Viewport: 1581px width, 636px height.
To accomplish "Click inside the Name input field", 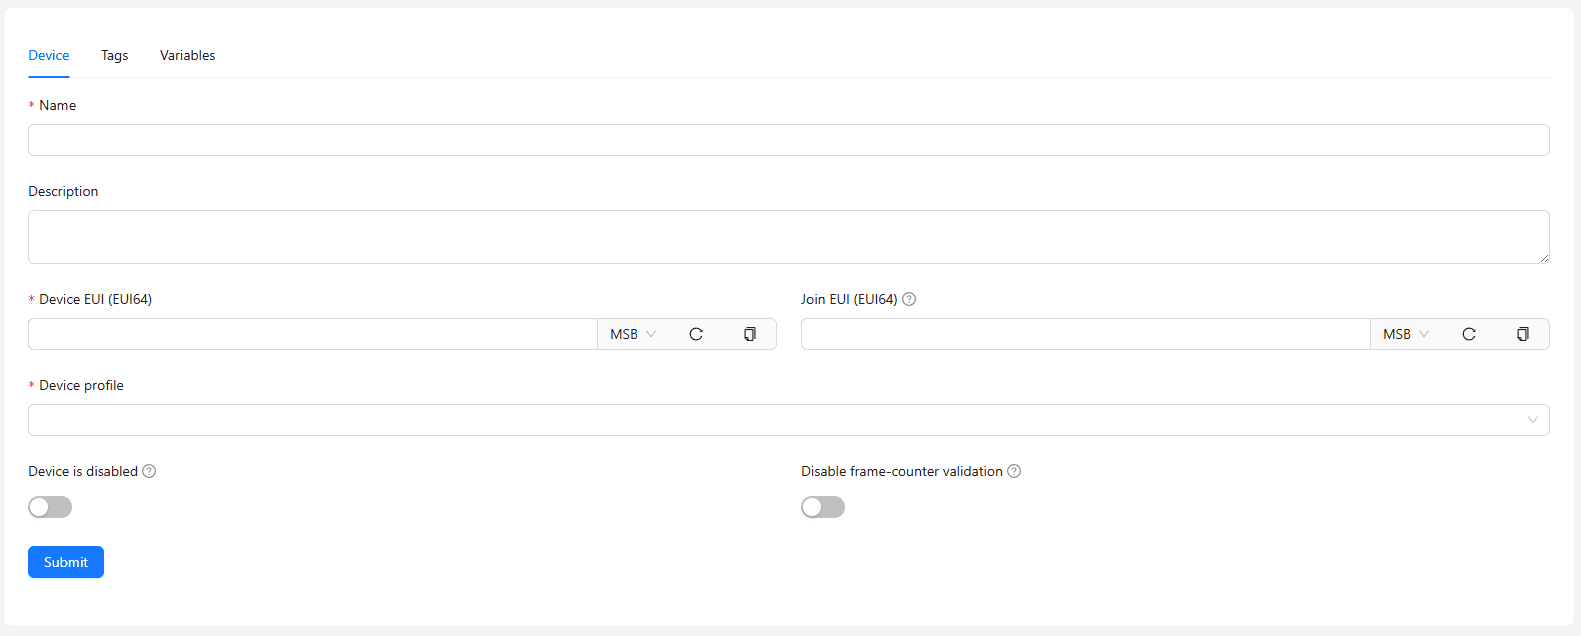I will [788, 139].
